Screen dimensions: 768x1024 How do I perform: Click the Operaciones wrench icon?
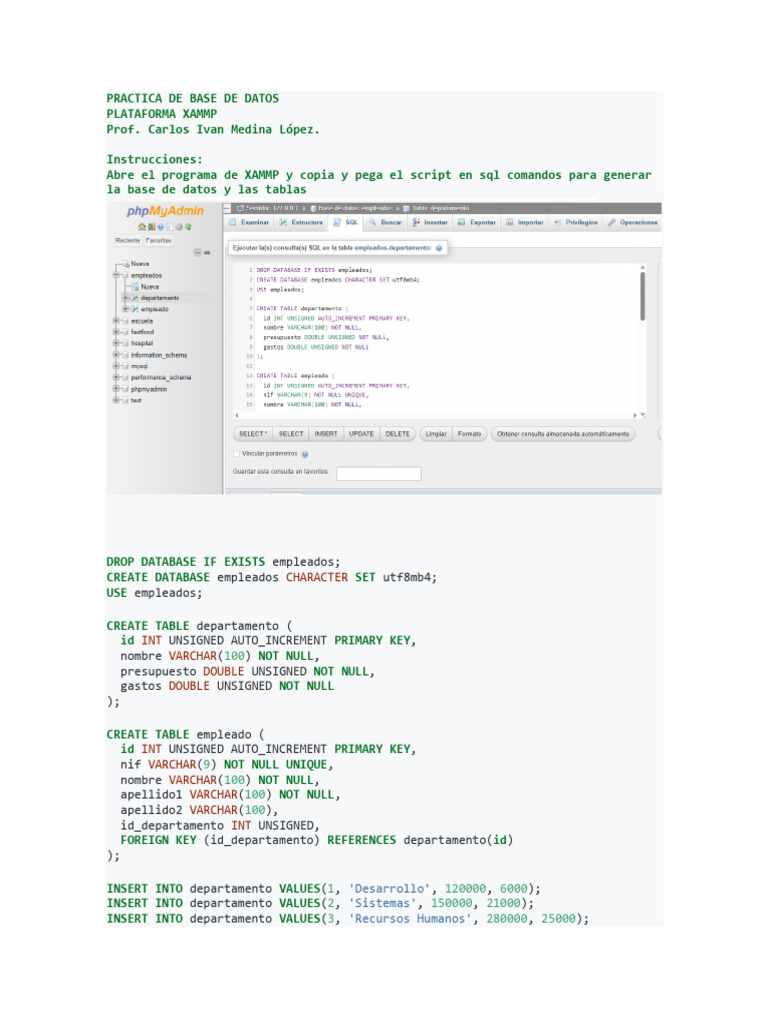coord(611,223)
